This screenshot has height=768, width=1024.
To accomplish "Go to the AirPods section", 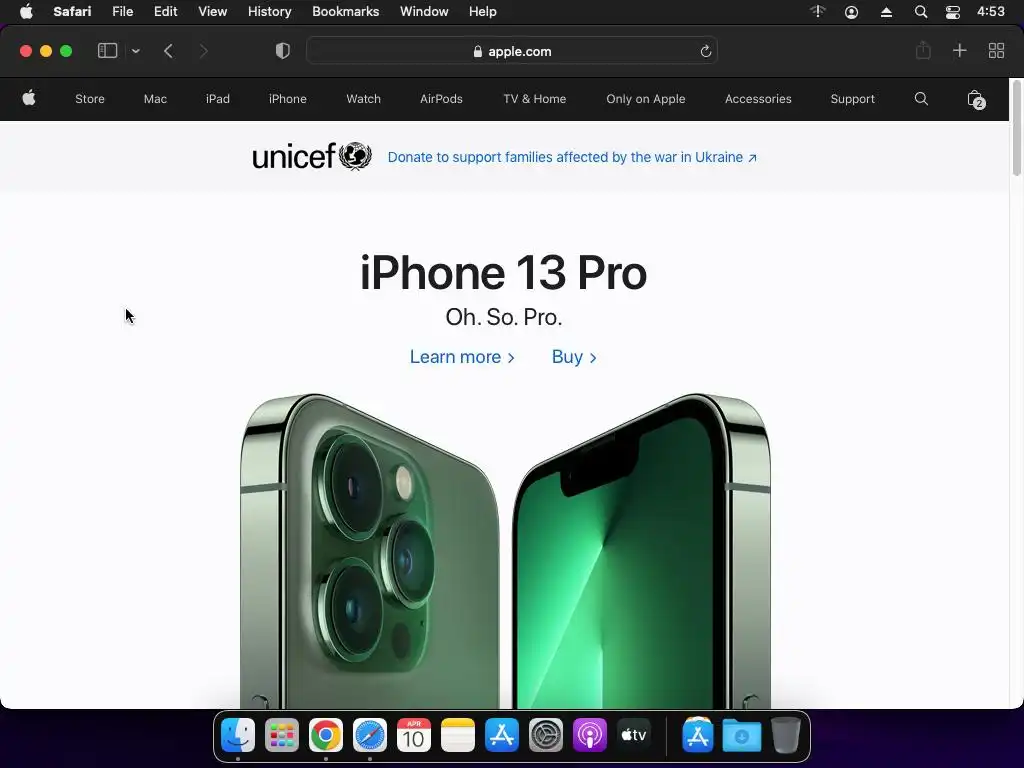I will coord(441,99).
